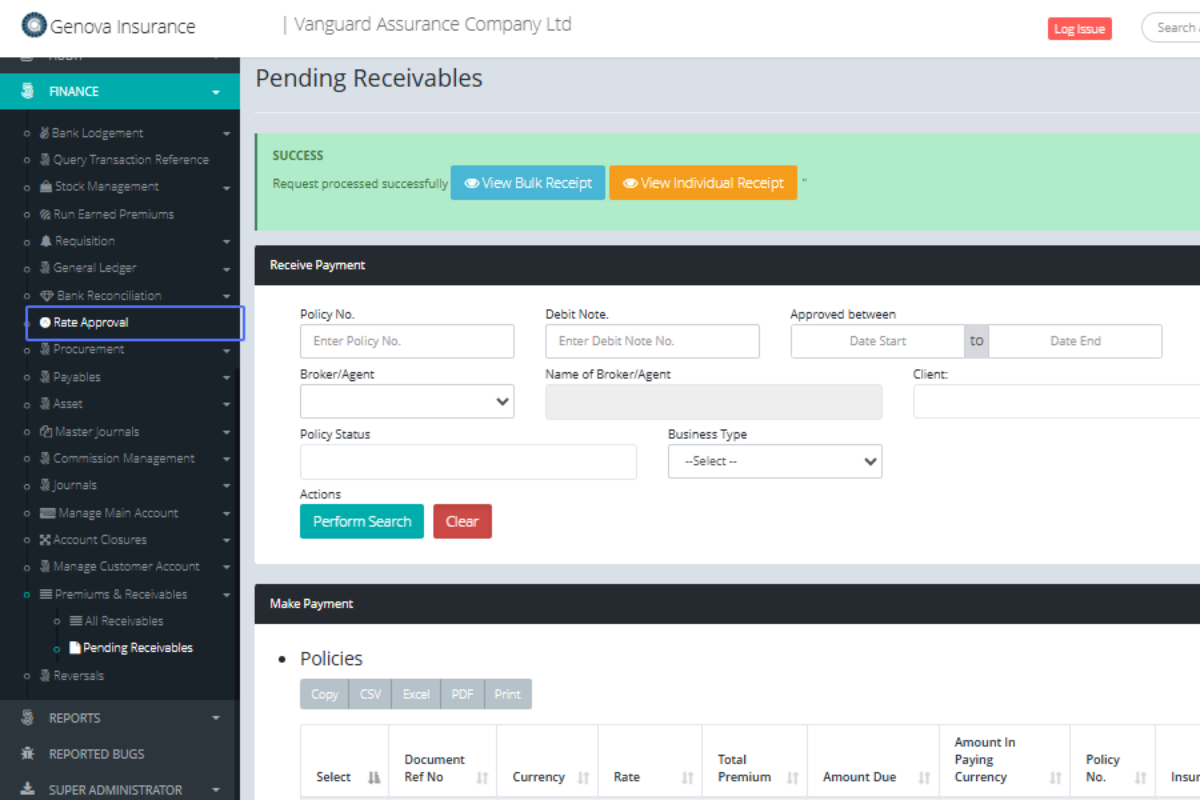Click the Bank Reconciliation diamond icon

pyautogui.click(x=47, y=296)
